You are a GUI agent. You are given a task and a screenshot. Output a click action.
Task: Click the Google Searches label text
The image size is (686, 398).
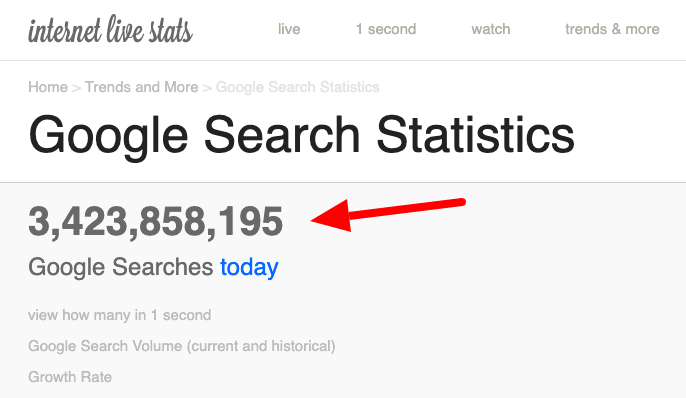pyautogui.click(x=120, y=266)
